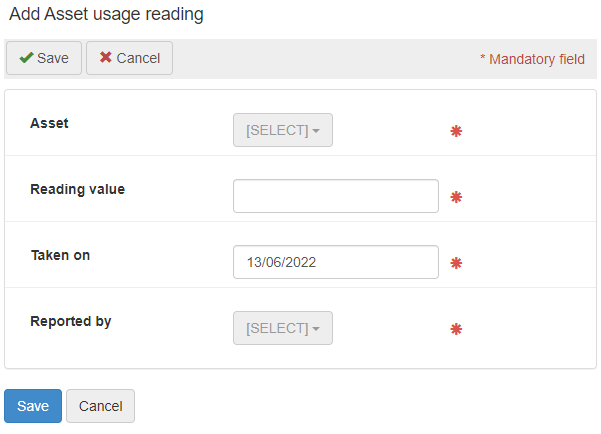Click the Taken on date field showing 13/06/2022

coord(335,262)
